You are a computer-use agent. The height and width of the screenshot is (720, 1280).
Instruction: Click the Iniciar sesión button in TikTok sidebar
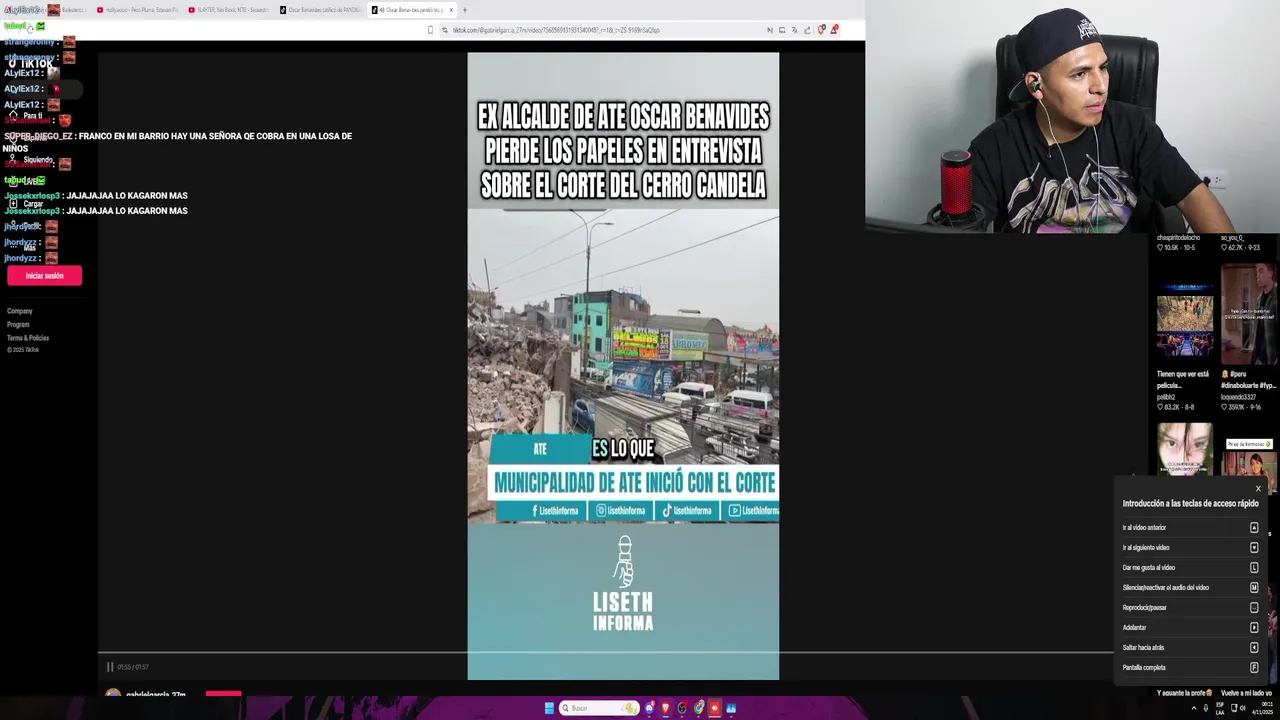tap(44, 276)
